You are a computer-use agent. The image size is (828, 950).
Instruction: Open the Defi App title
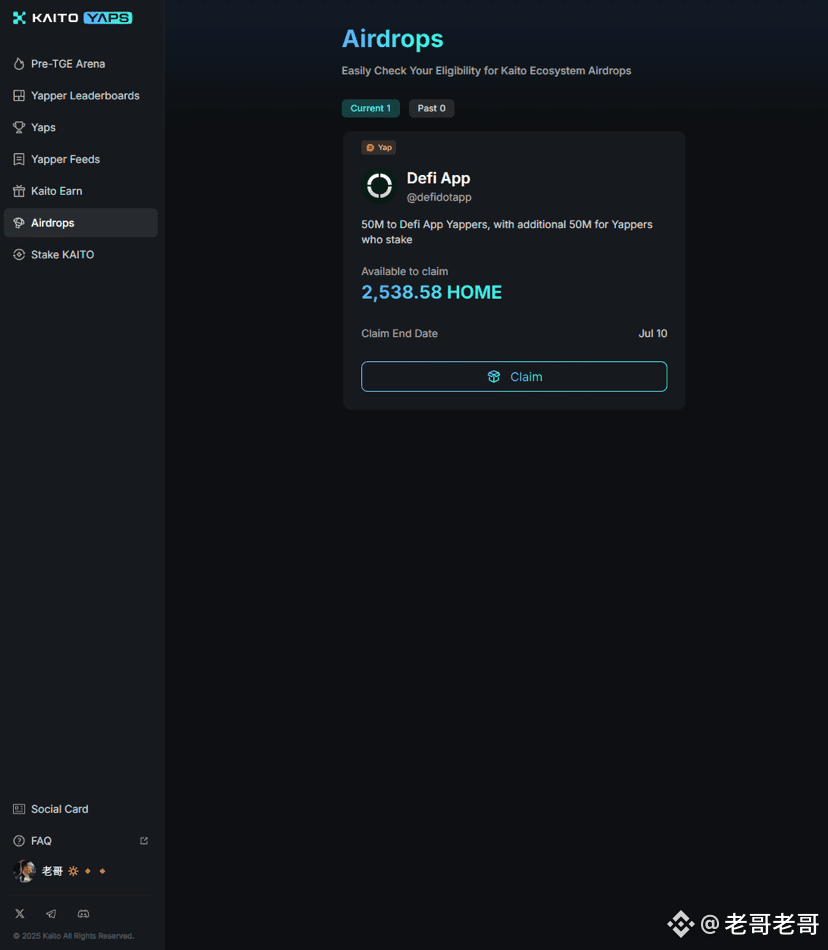coord(439,178)
